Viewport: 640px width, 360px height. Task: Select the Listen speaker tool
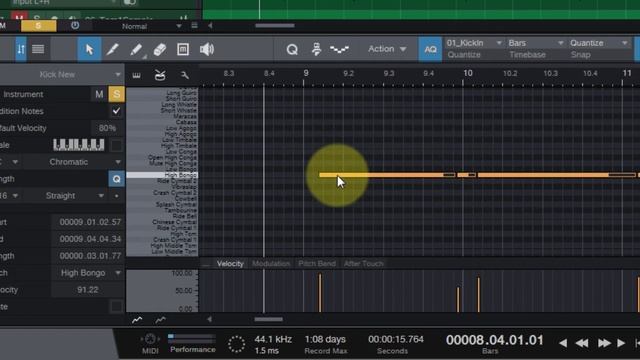[x=207, y=49]
